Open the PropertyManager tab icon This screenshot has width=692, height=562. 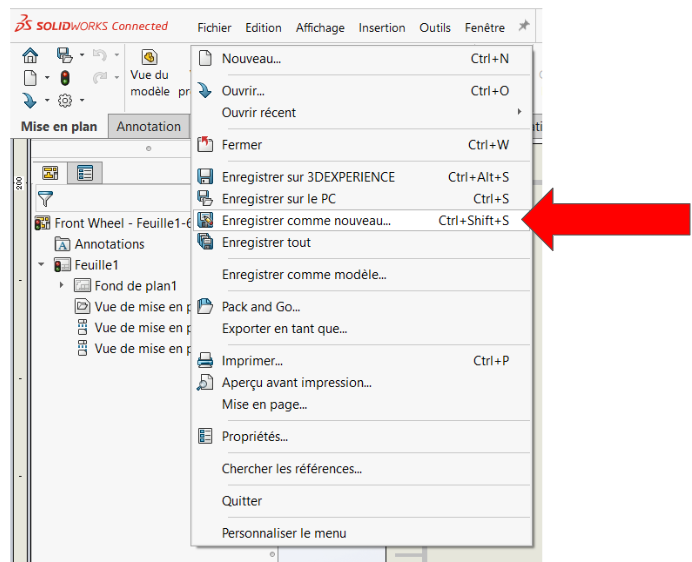point(85,173)
